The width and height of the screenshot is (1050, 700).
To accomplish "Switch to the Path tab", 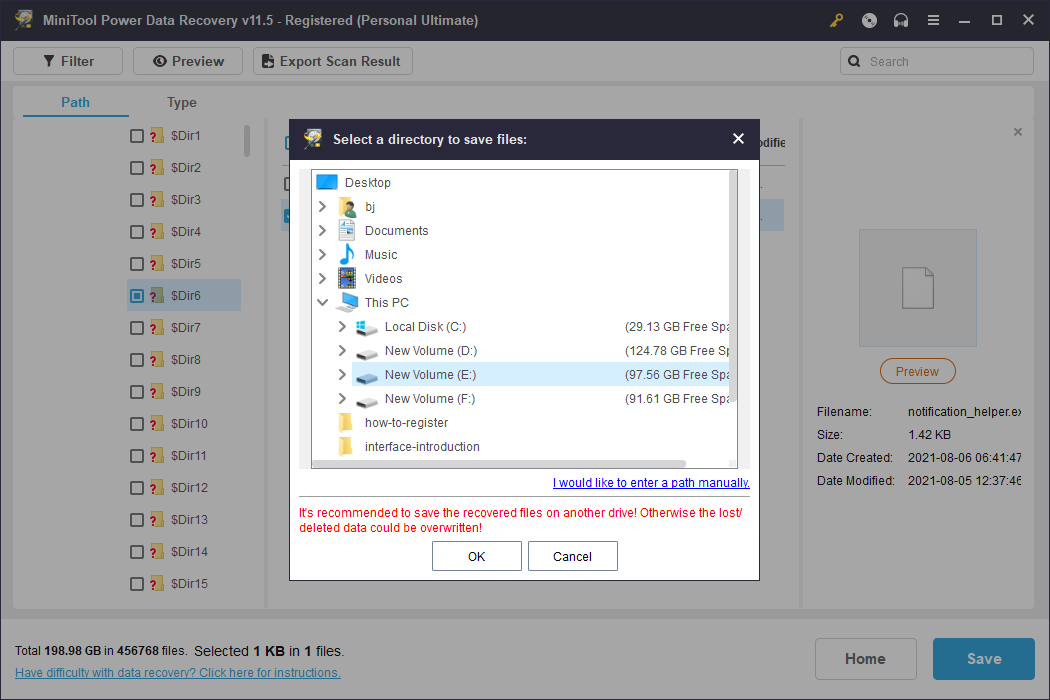I will click(75, 102).
